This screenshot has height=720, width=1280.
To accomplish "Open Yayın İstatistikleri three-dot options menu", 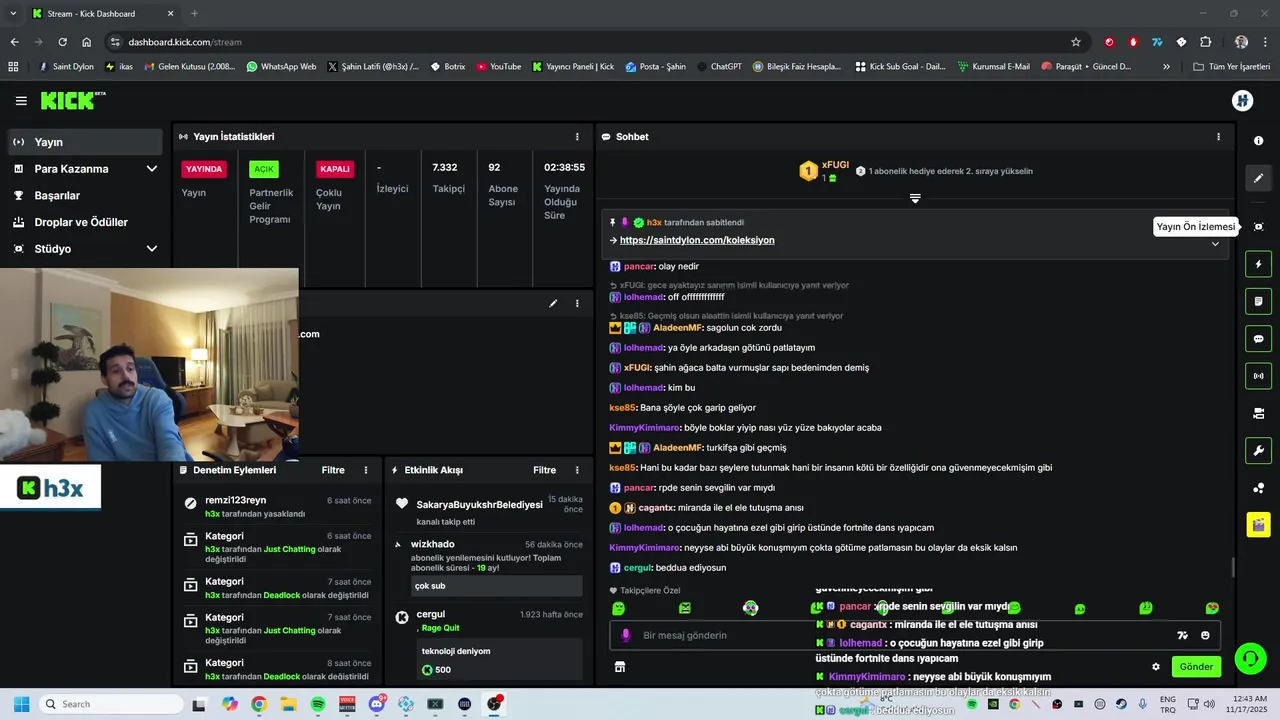I will pos(577,137).
